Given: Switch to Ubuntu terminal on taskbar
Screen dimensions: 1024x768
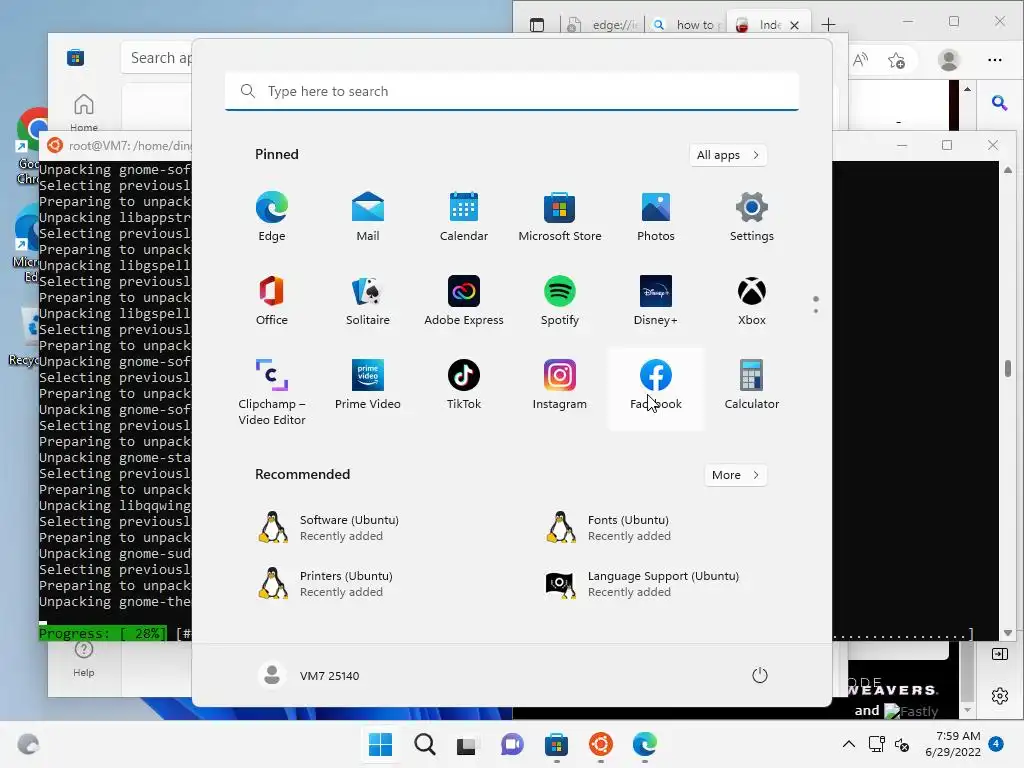Looking at the screenshot, I should point(601,744).
